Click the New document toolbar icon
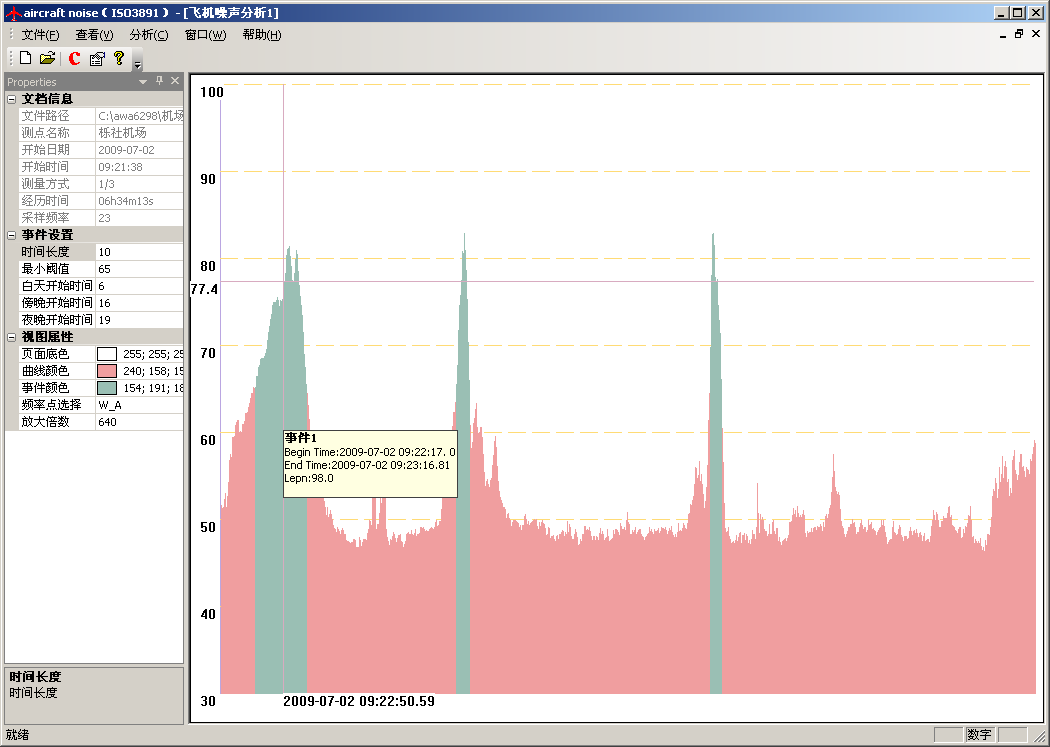The height and width of the screenshot is (747, 1050). [x=26, y=59]
